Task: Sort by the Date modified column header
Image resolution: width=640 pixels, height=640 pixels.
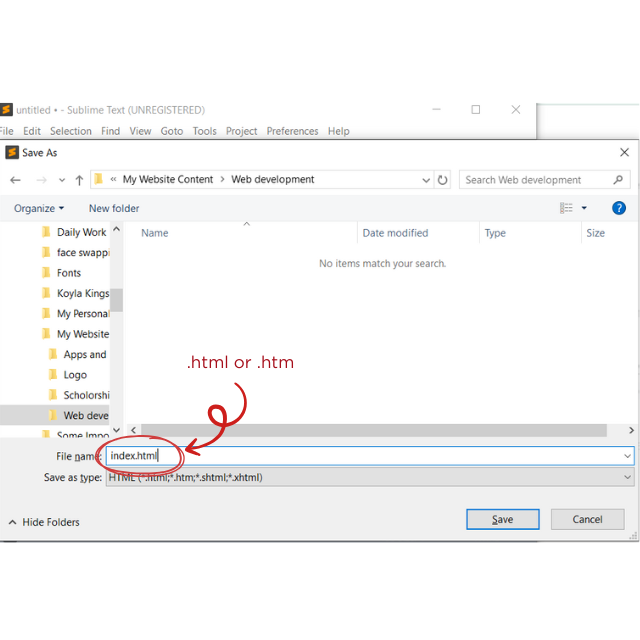Action: (x=395, y=233)
